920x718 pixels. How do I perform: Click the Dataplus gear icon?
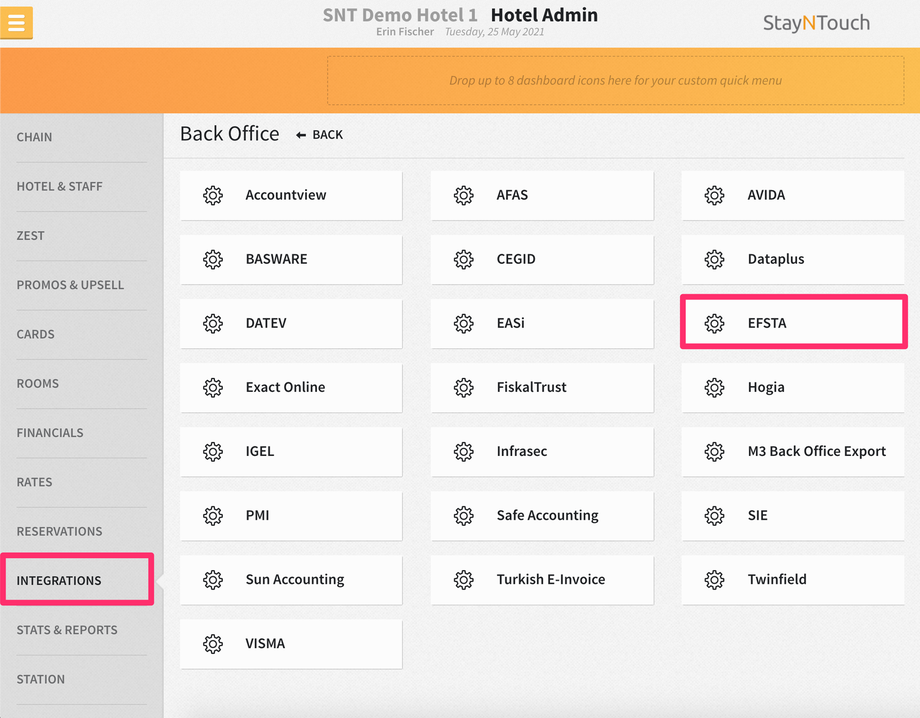point(714,259)
